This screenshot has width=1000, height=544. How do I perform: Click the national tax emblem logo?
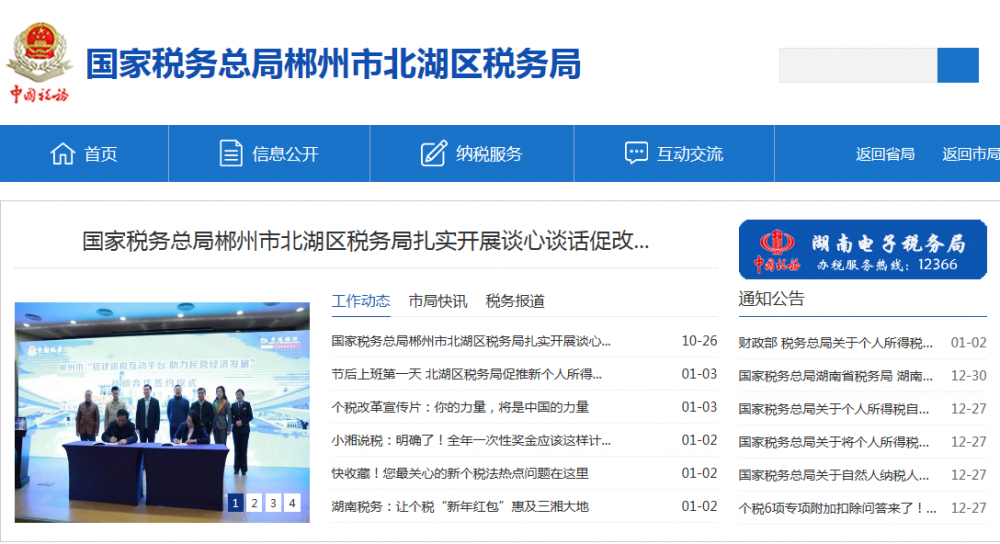[39, 62]
